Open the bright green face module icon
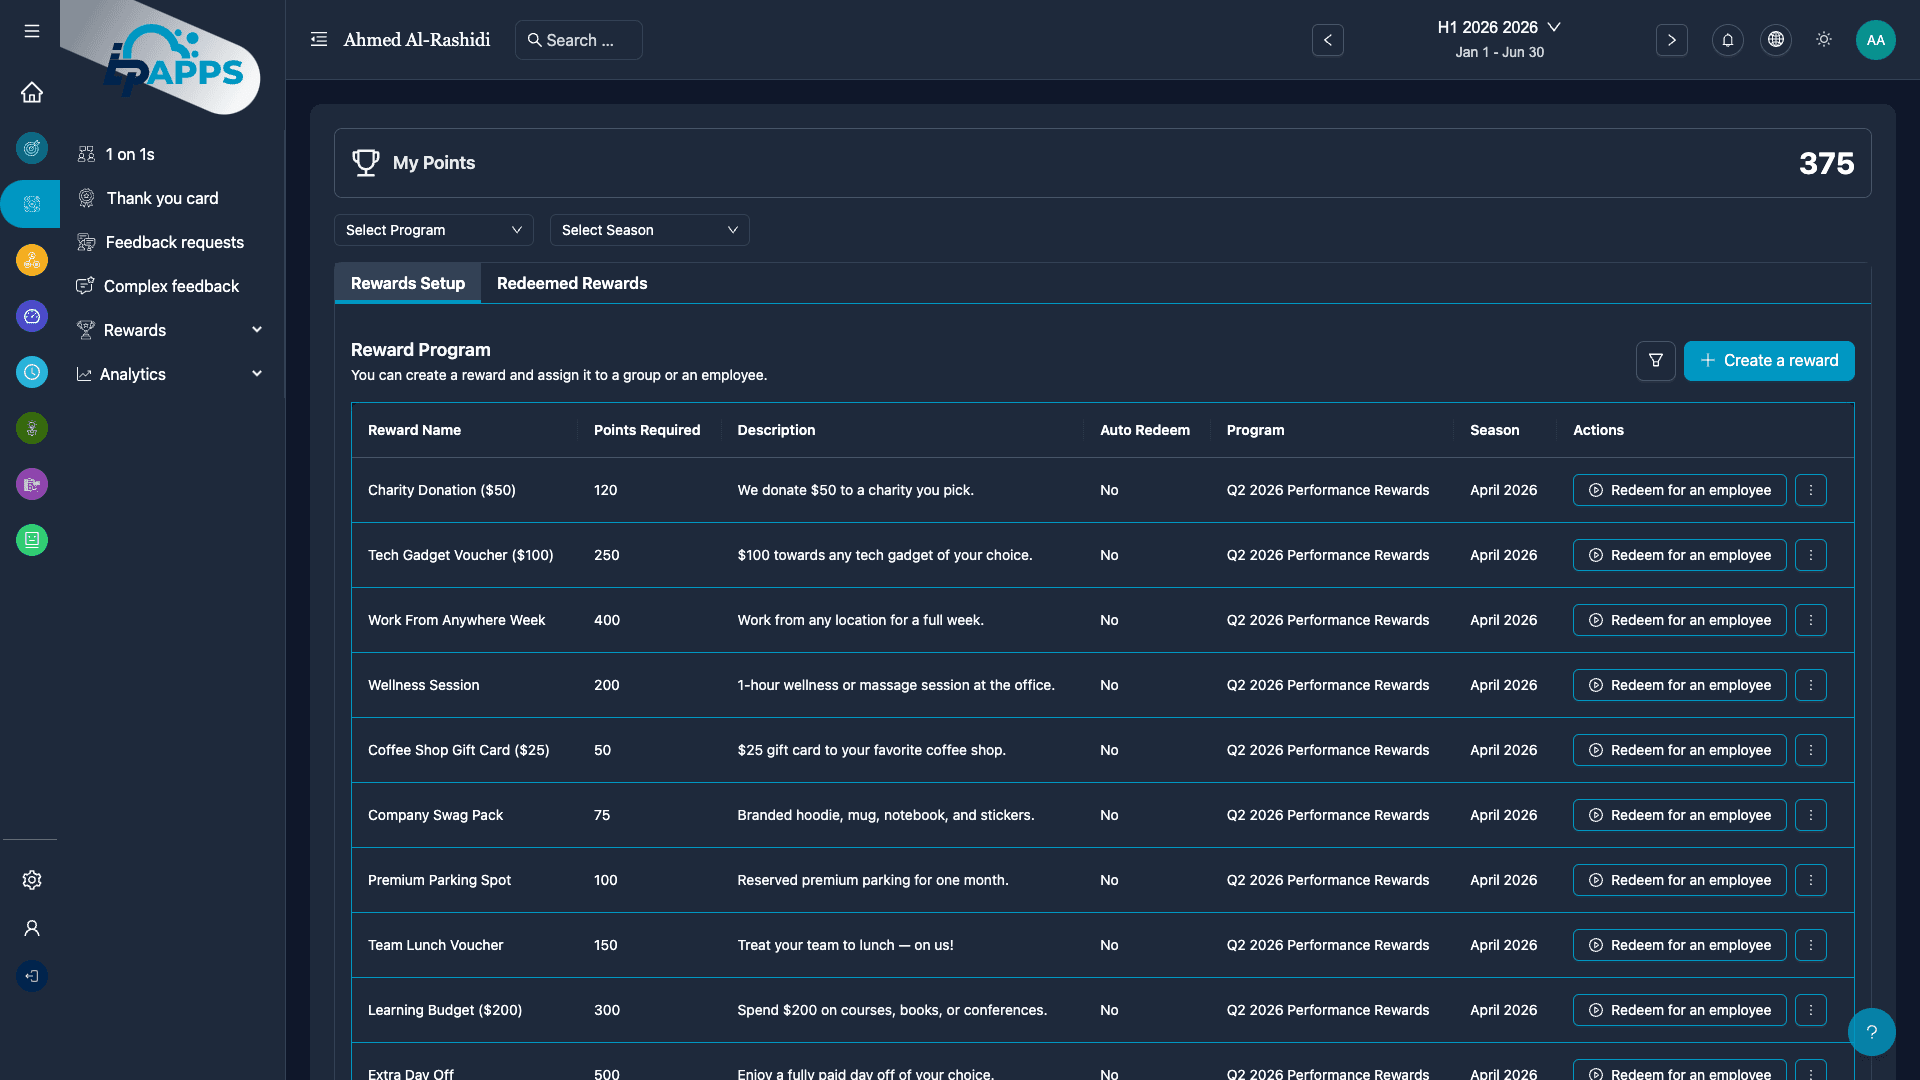Screen dimensions: 1920x1080 tap(32, 540)
